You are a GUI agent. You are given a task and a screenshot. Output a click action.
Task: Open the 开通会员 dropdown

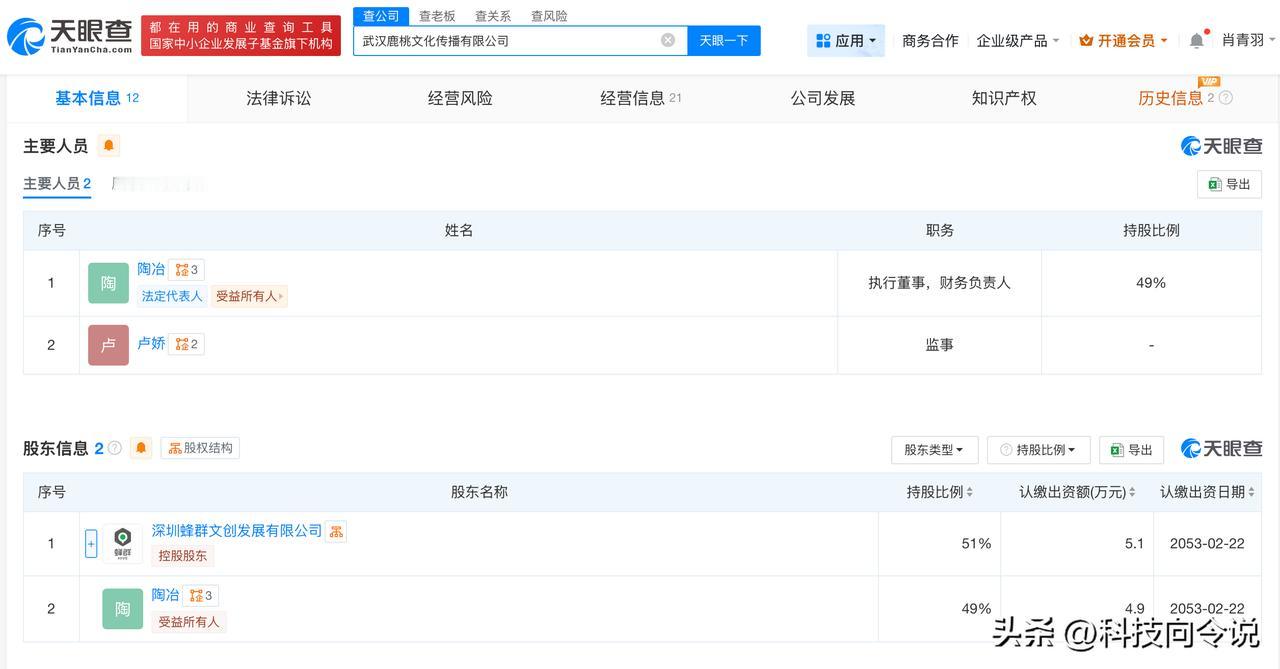coord(1124,40)
